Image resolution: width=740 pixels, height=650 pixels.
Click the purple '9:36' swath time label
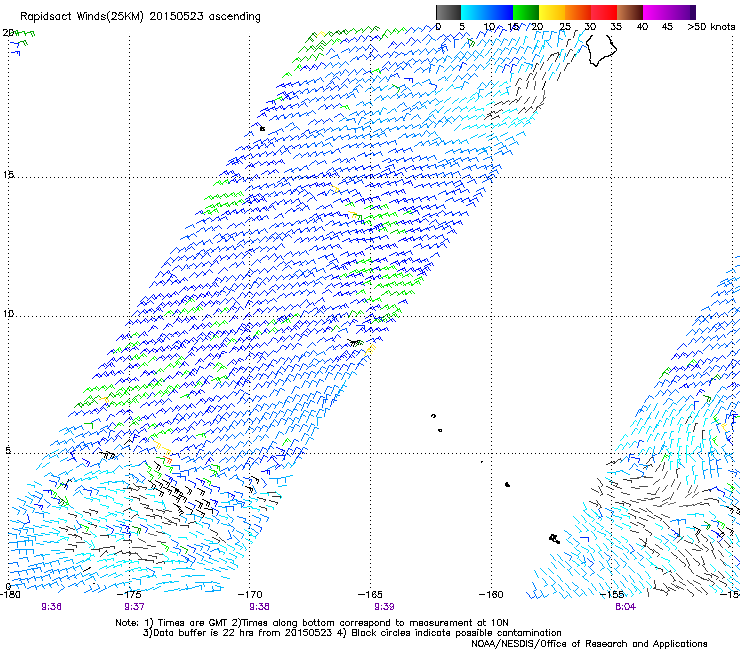pos(51,607)
